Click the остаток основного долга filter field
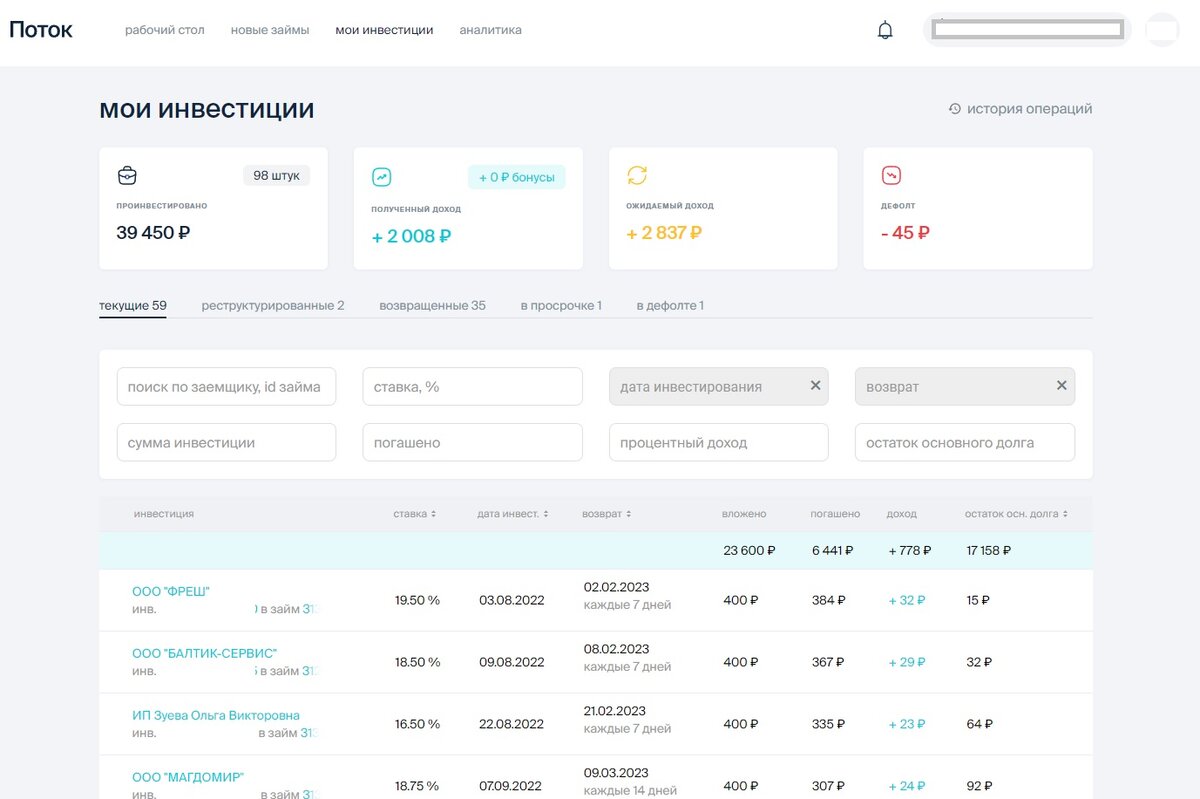Screen dimensions: 1200x799 pyautogui.click(x=965, y=443)
